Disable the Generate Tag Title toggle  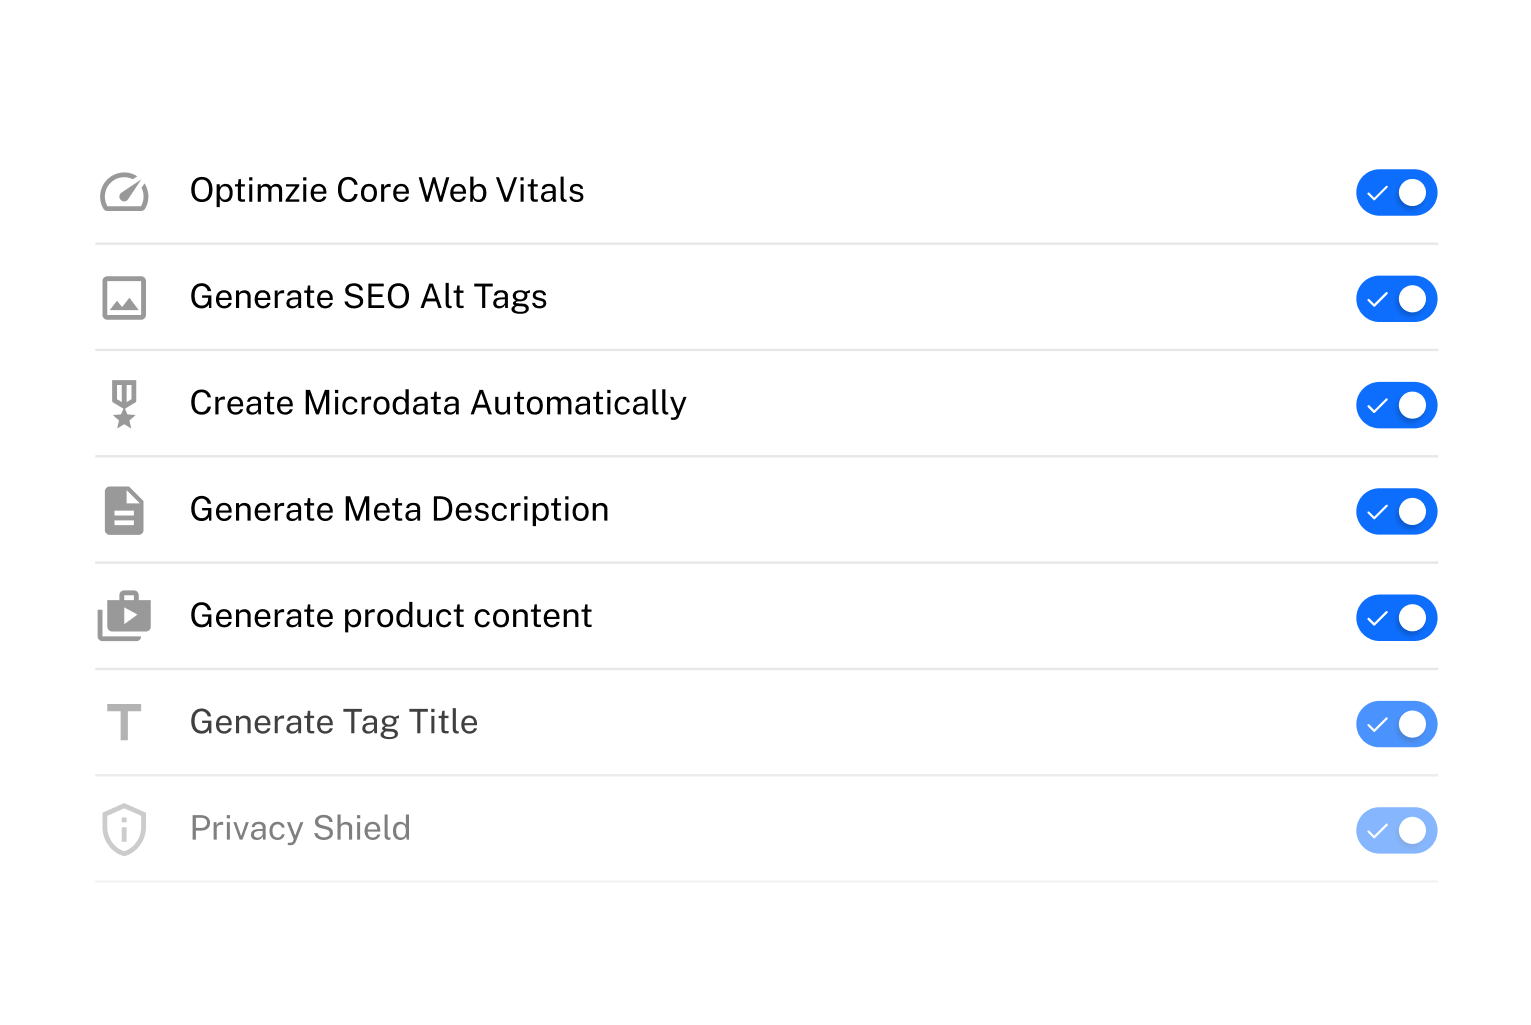point(1396,724)
